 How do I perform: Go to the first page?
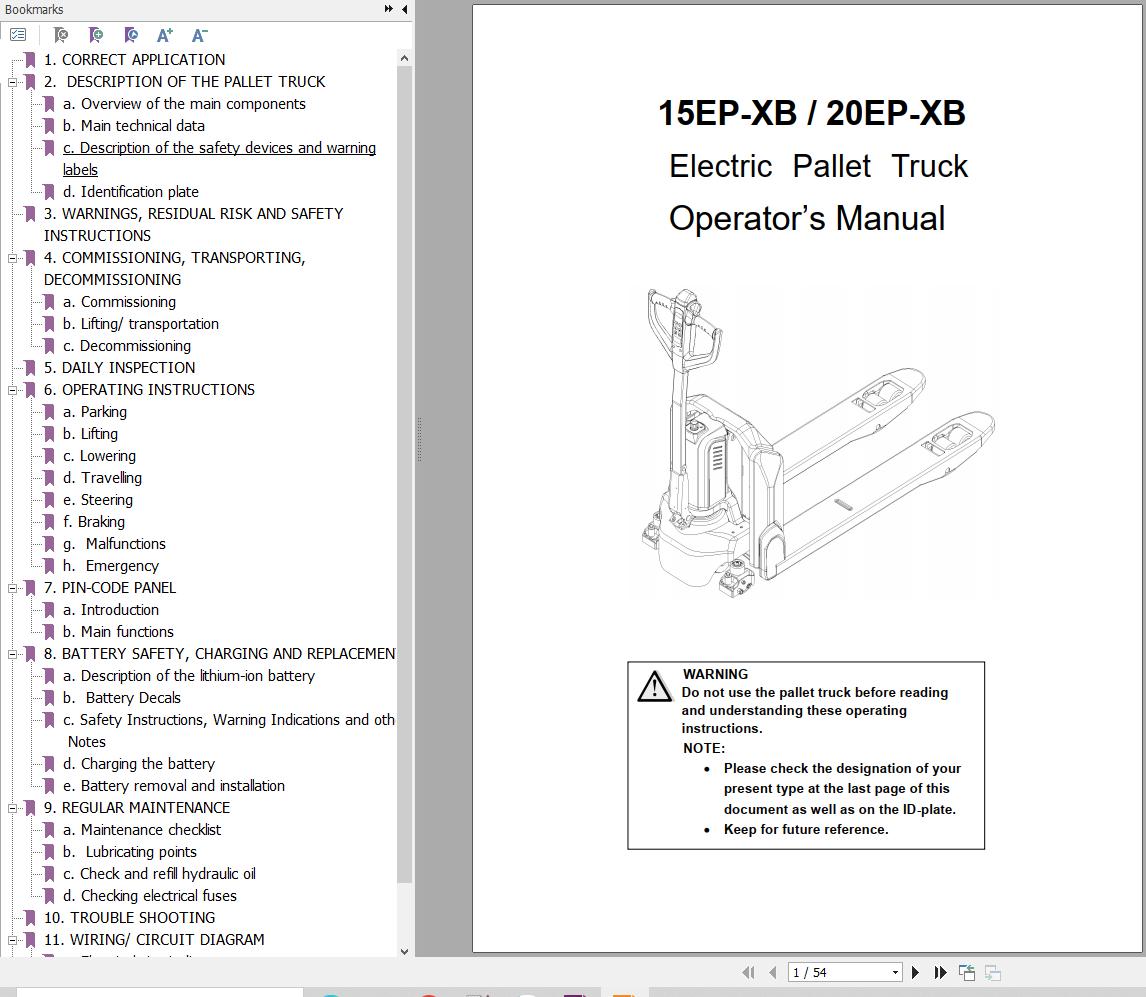(748, 972)
